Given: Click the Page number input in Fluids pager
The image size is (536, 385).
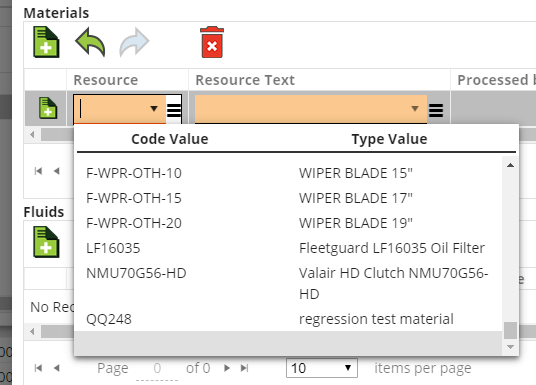Looking at the screenshot, I should (x=157, y=369).
